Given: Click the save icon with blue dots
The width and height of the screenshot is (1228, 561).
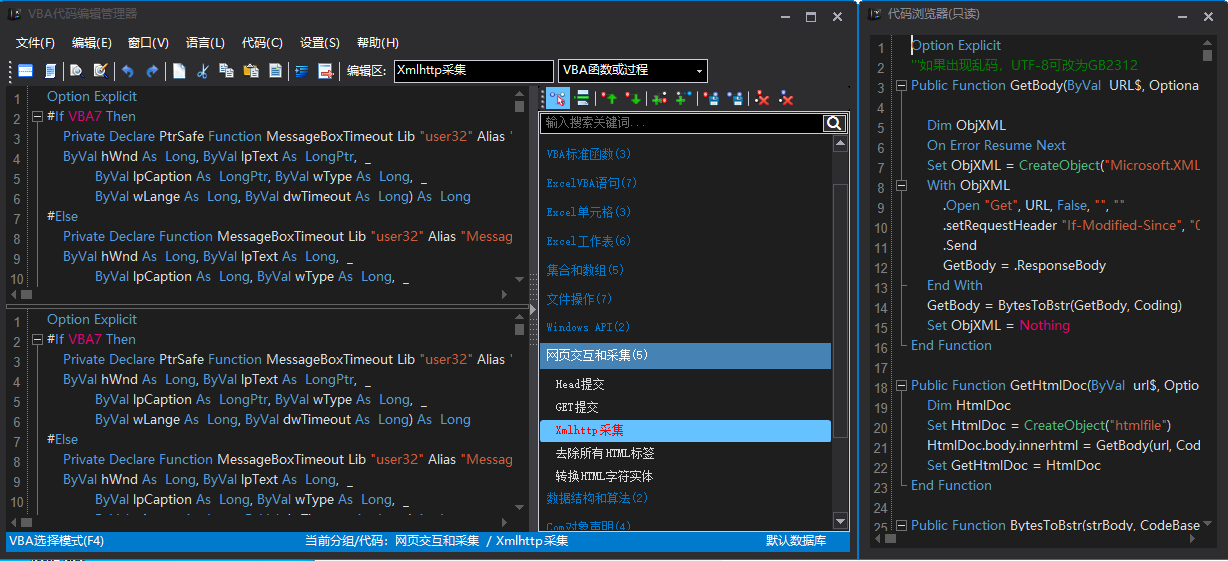Looking at the screenshot, I should (735, 98).
